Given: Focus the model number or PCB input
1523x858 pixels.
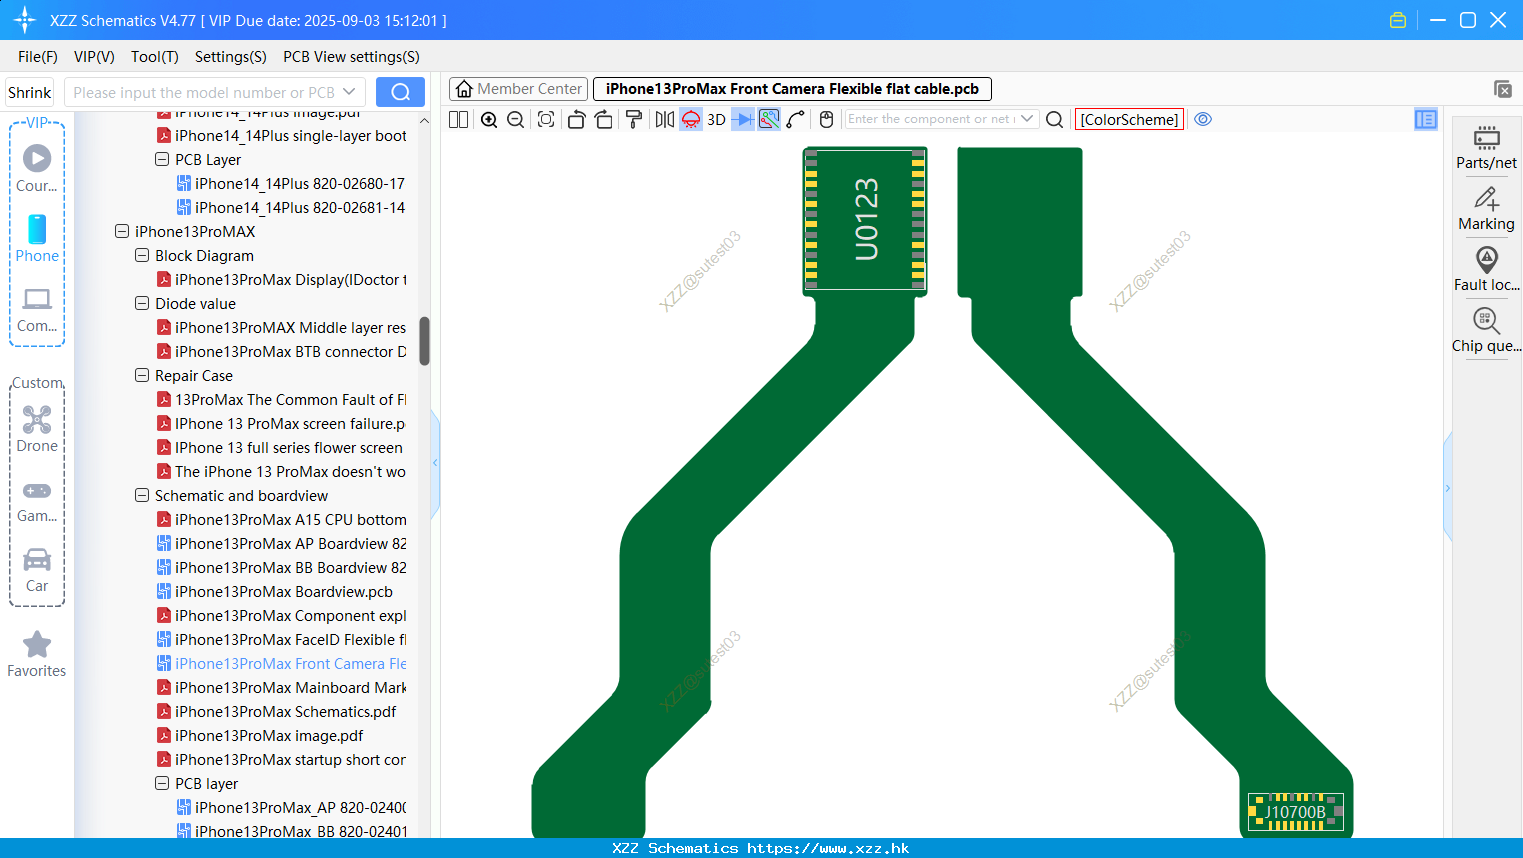Looking at the screenshot, I should (x=203, y=92).
